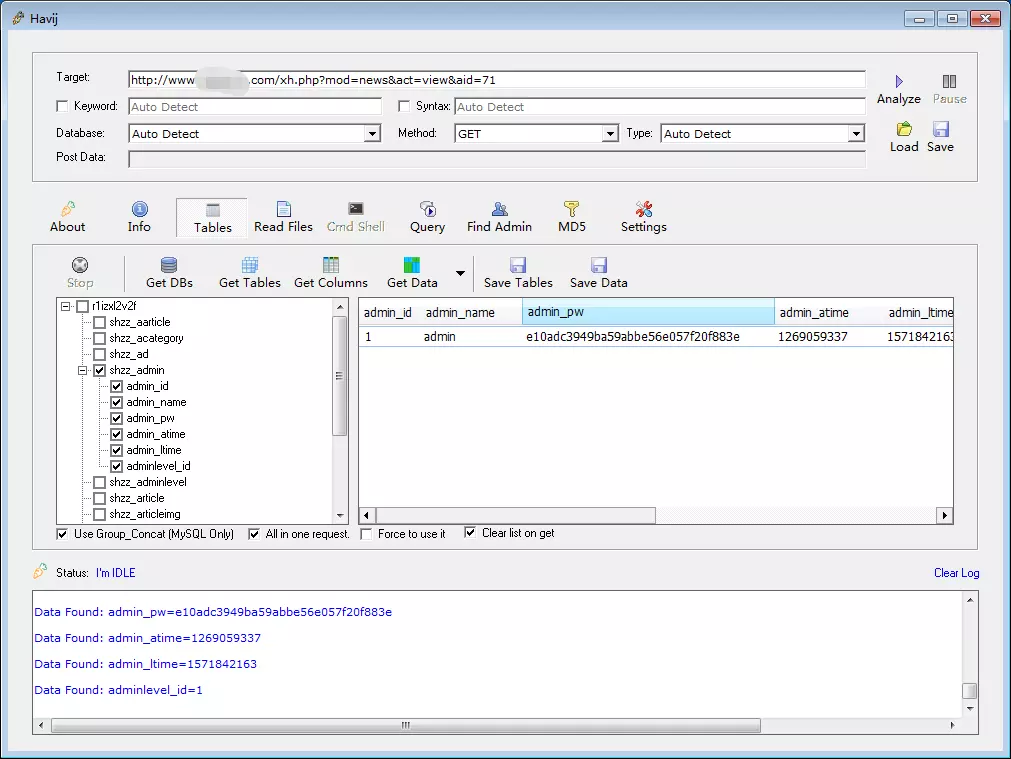Open the About section
The width and height of the screenshot is (1011, 759).
coord(68,217)
